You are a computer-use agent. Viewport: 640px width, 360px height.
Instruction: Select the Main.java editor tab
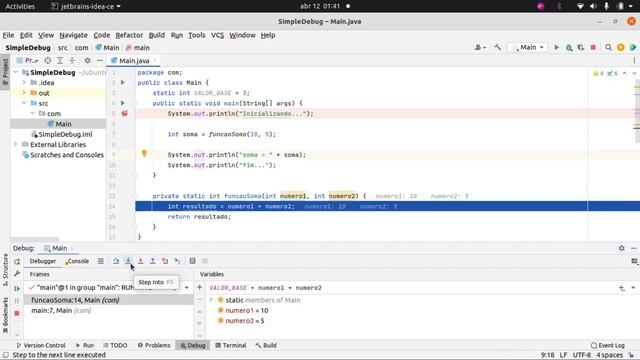[x=134, y=60]
